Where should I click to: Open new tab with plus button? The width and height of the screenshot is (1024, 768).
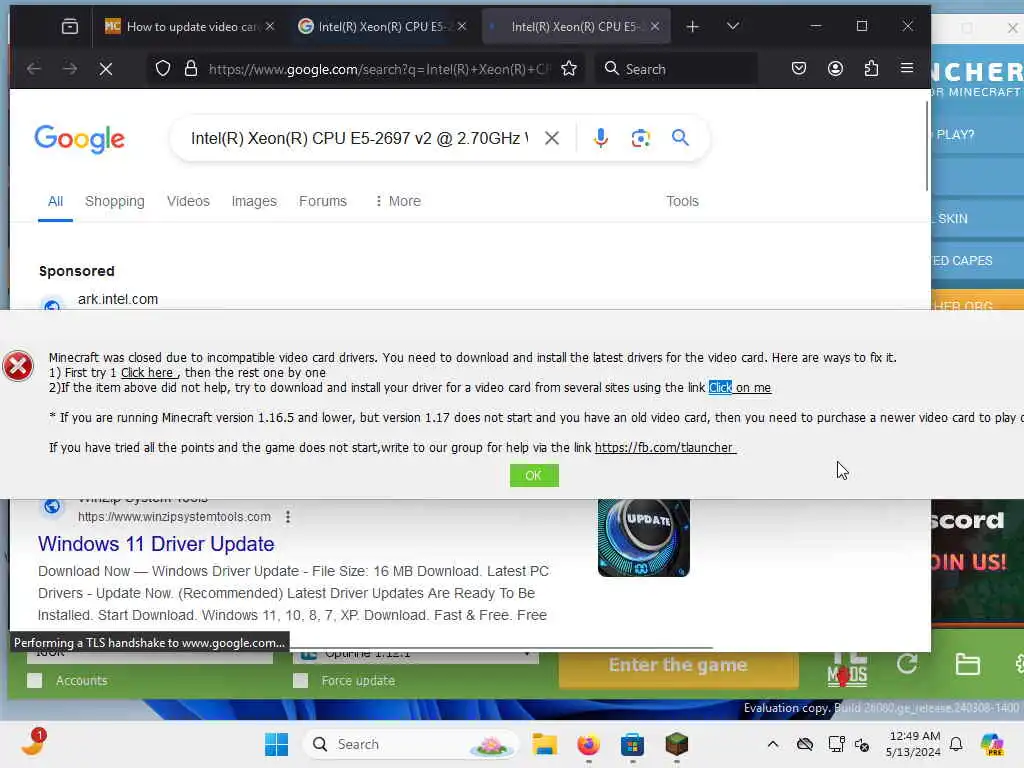point(693,27)
